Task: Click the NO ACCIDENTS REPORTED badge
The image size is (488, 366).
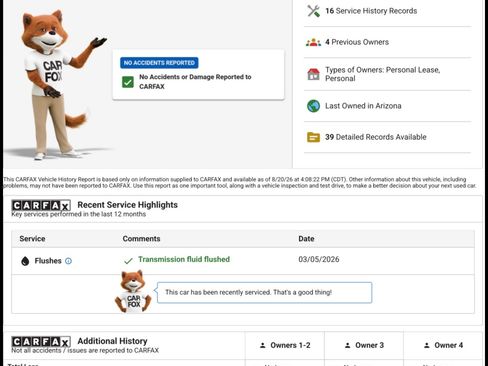Action: pos(159,63)
